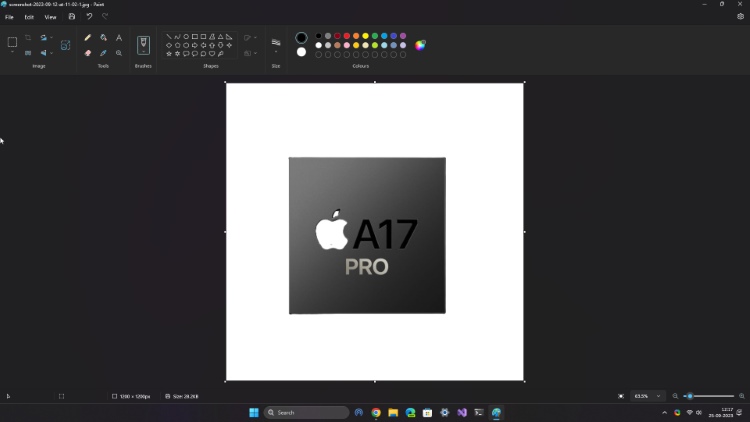Select Colour 1 black primary swatch
Screen dimensions: 750x422
[301, 38]
